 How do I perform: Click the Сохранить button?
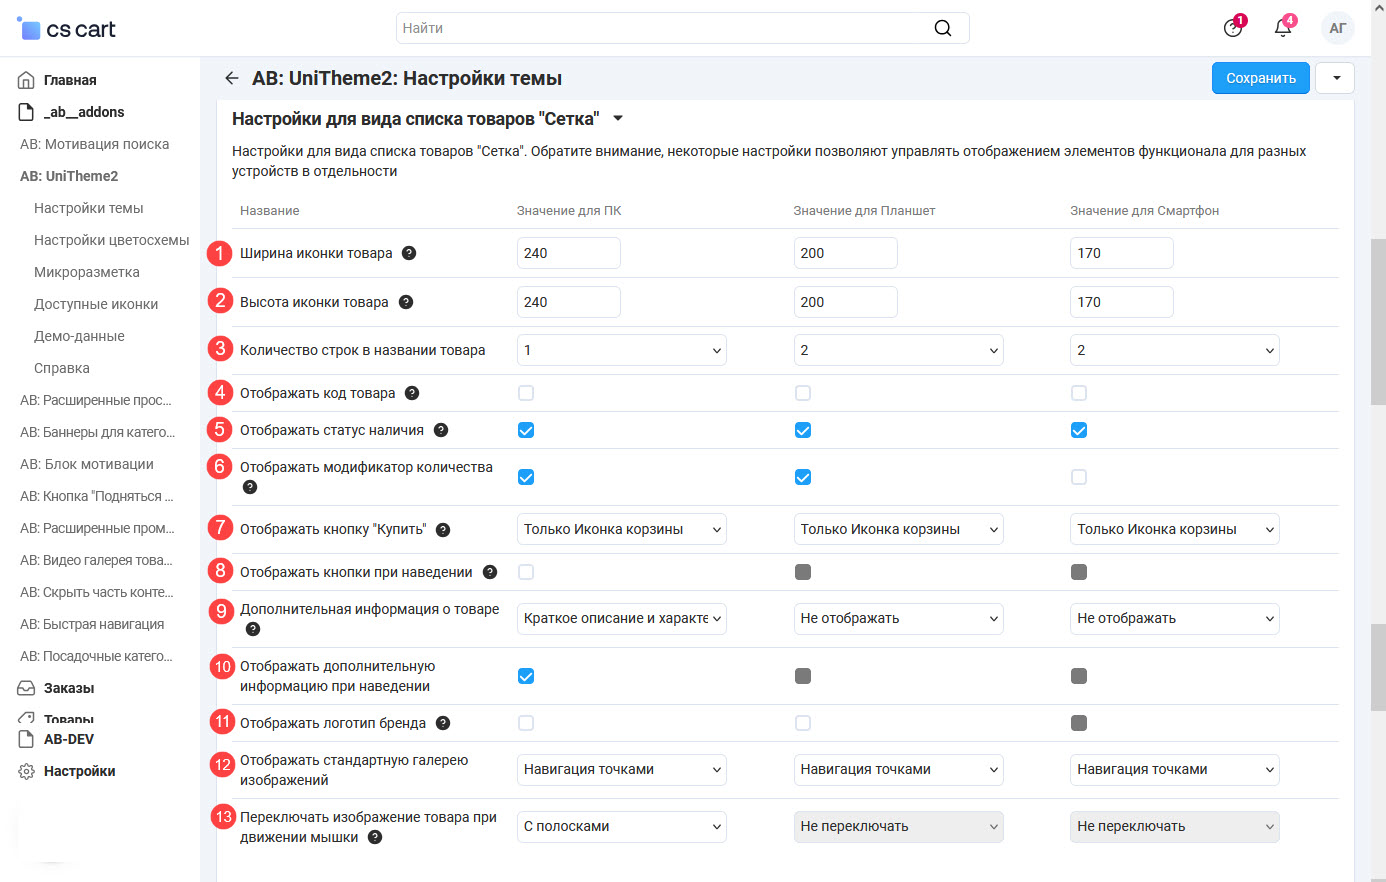pos(1261,78)
